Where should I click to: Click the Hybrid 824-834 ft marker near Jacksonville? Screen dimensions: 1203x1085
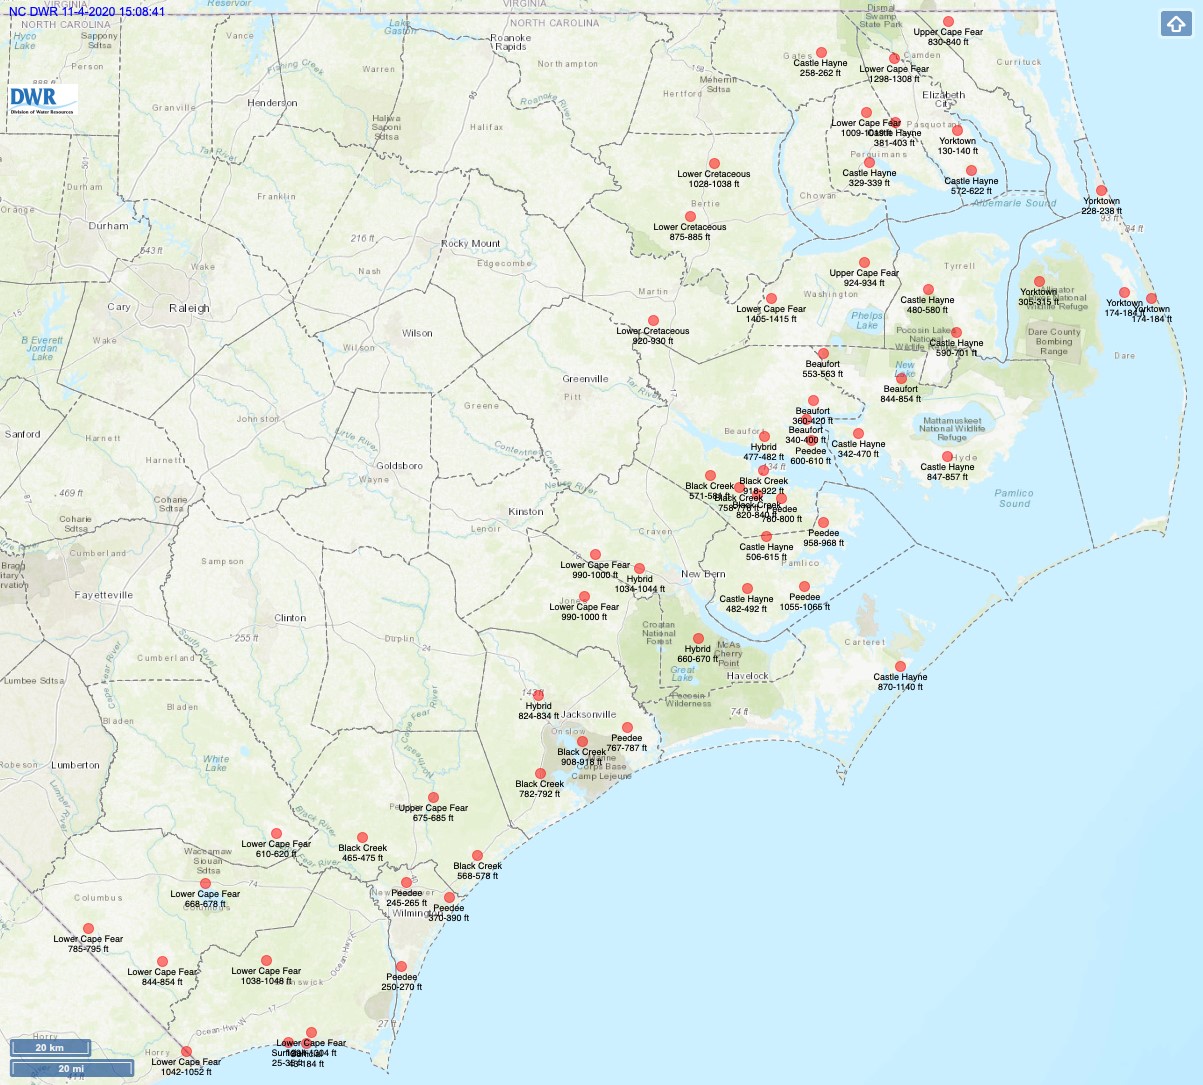coord(538,693)
